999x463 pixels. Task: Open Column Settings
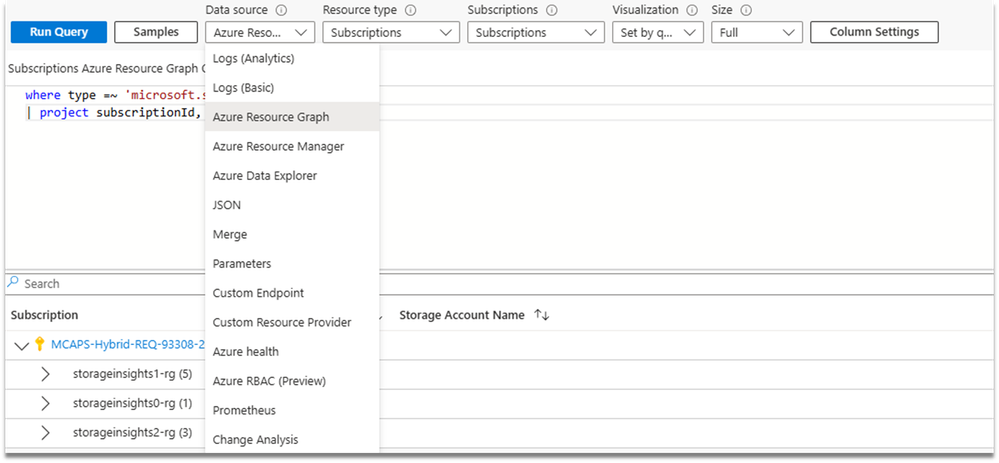[874, 32]
